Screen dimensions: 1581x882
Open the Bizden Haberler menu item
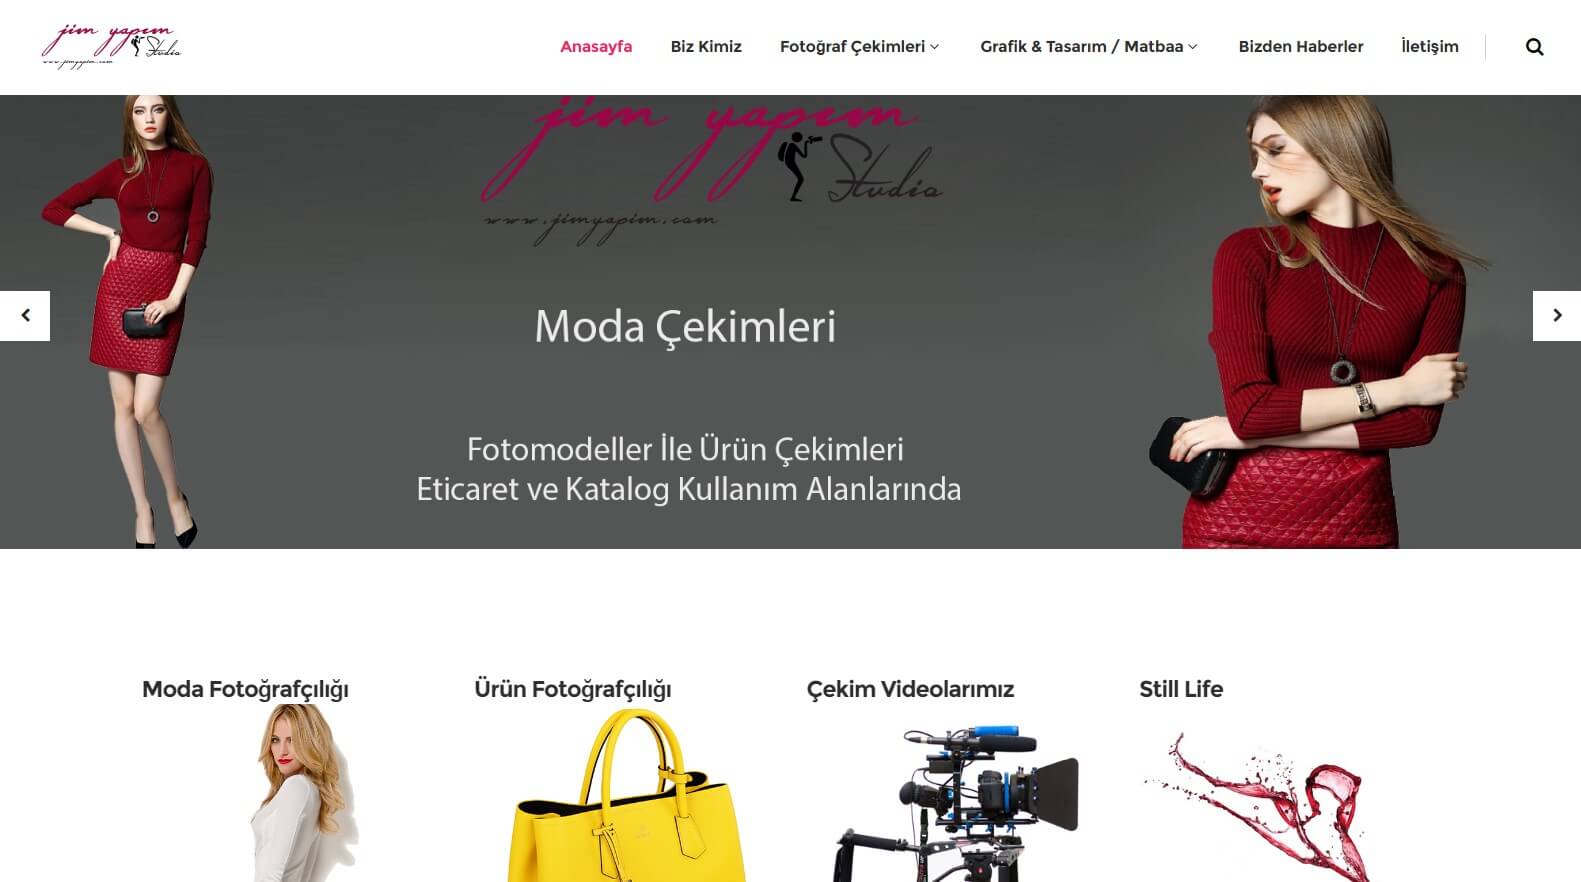tap(1300, 47)
